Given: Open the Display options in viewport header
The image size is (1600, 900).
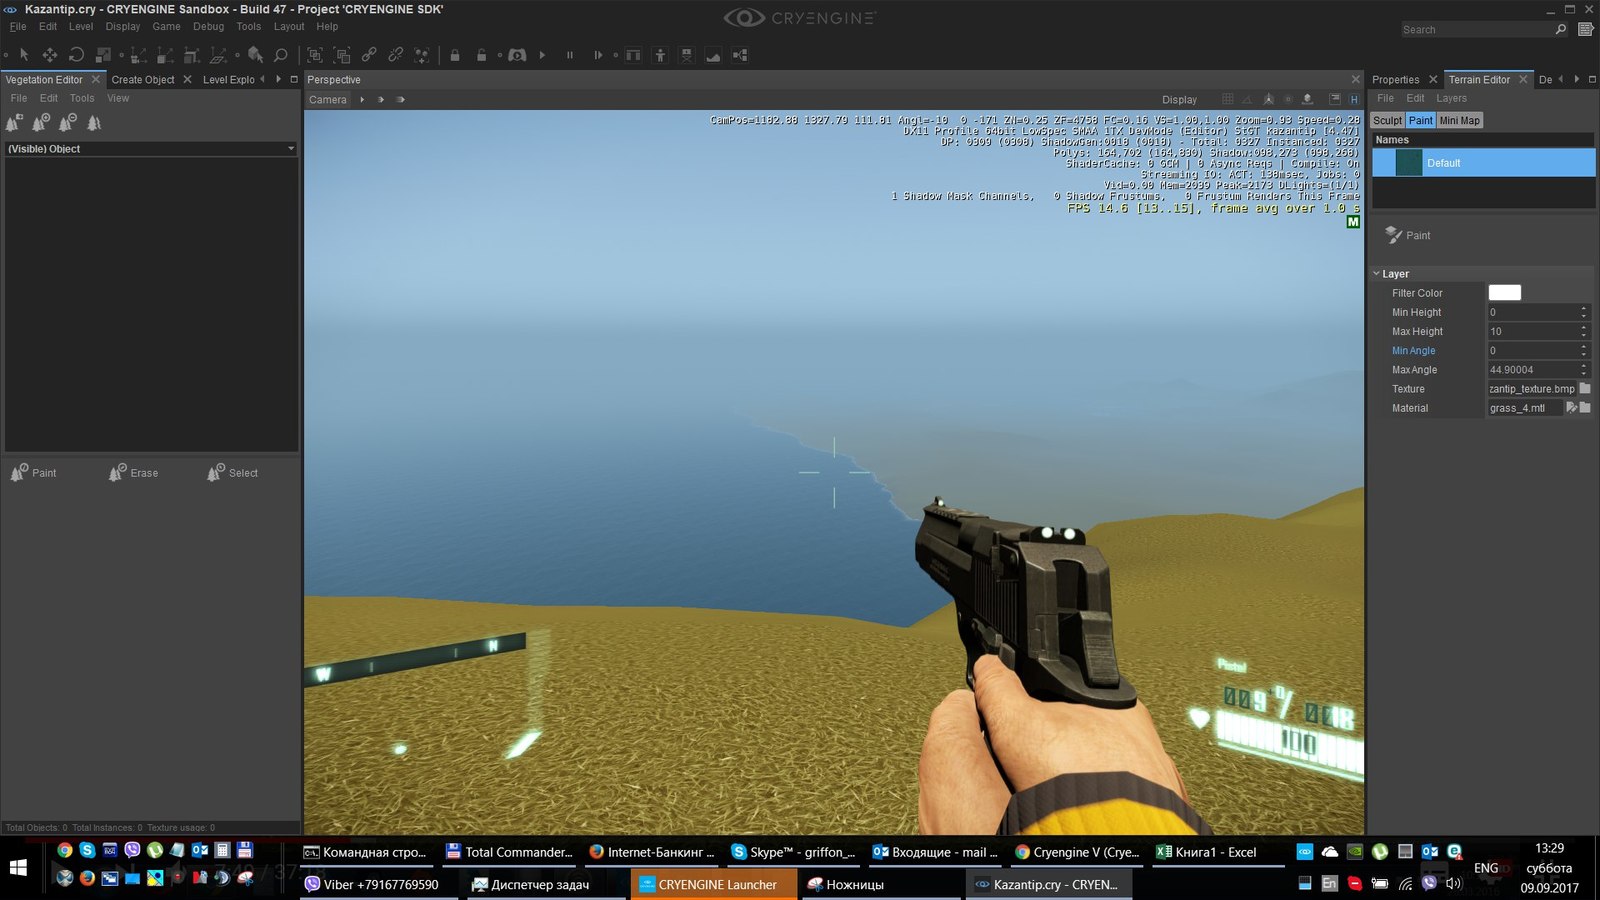Looking at the screenshot, I should [x=1179, y=100].
